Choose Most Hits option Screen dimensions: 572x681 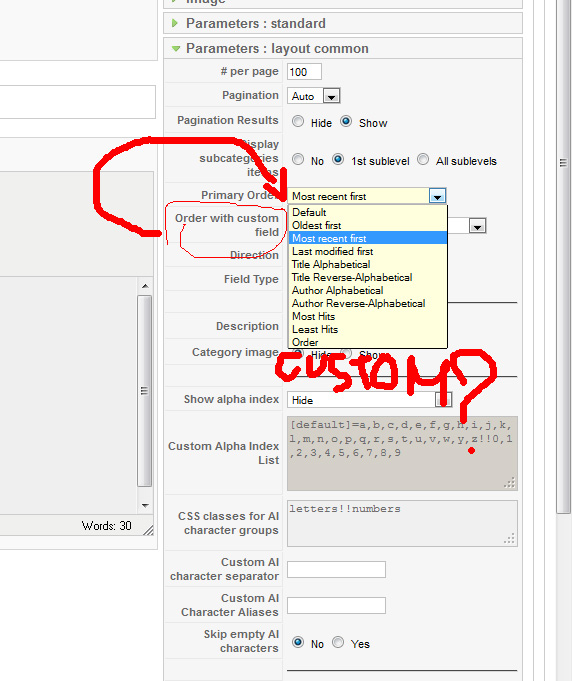coord(367,317)
